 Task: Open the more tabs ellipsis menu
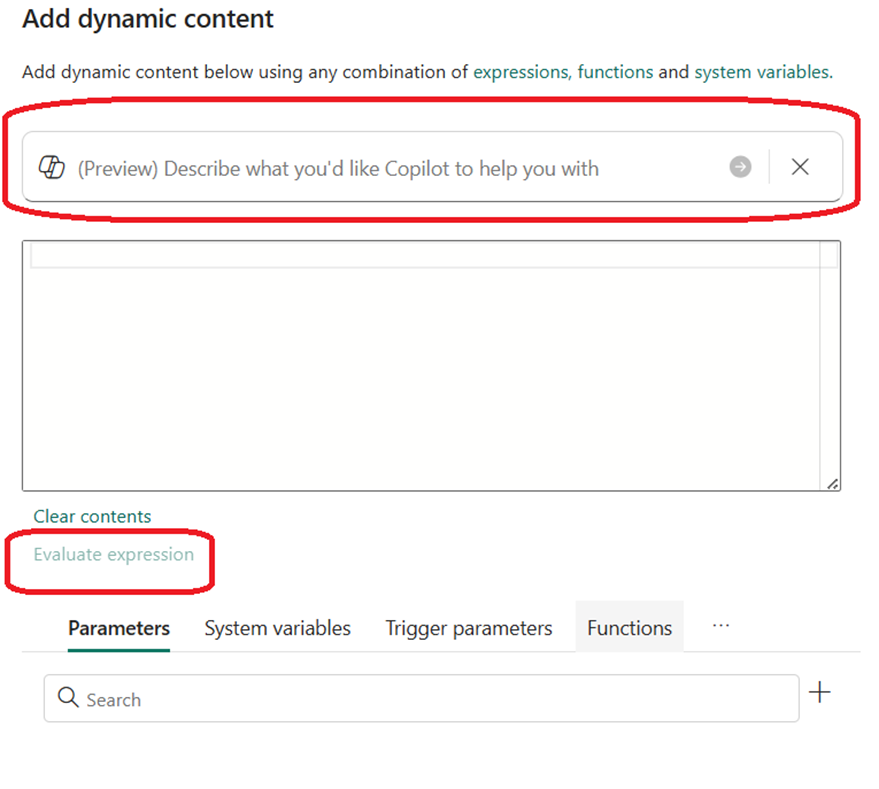721,626
